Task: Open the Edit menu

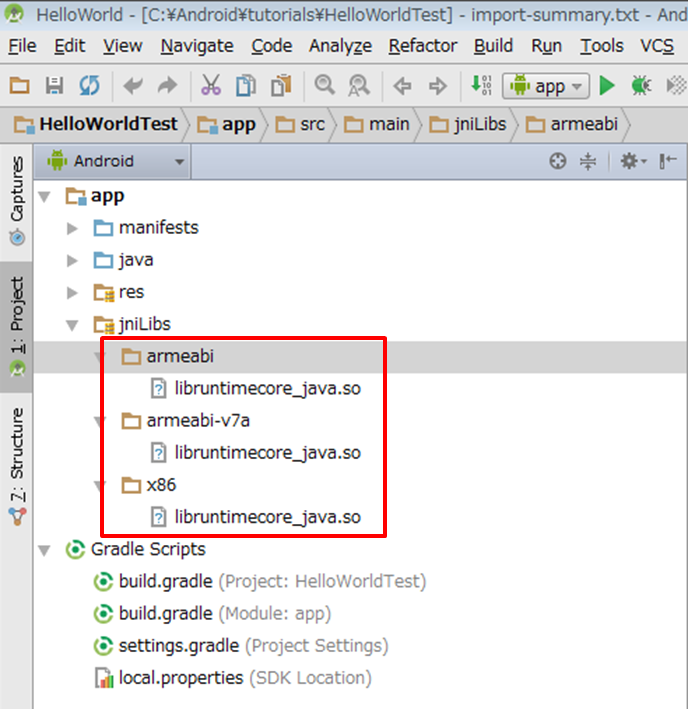Action: 70,46
